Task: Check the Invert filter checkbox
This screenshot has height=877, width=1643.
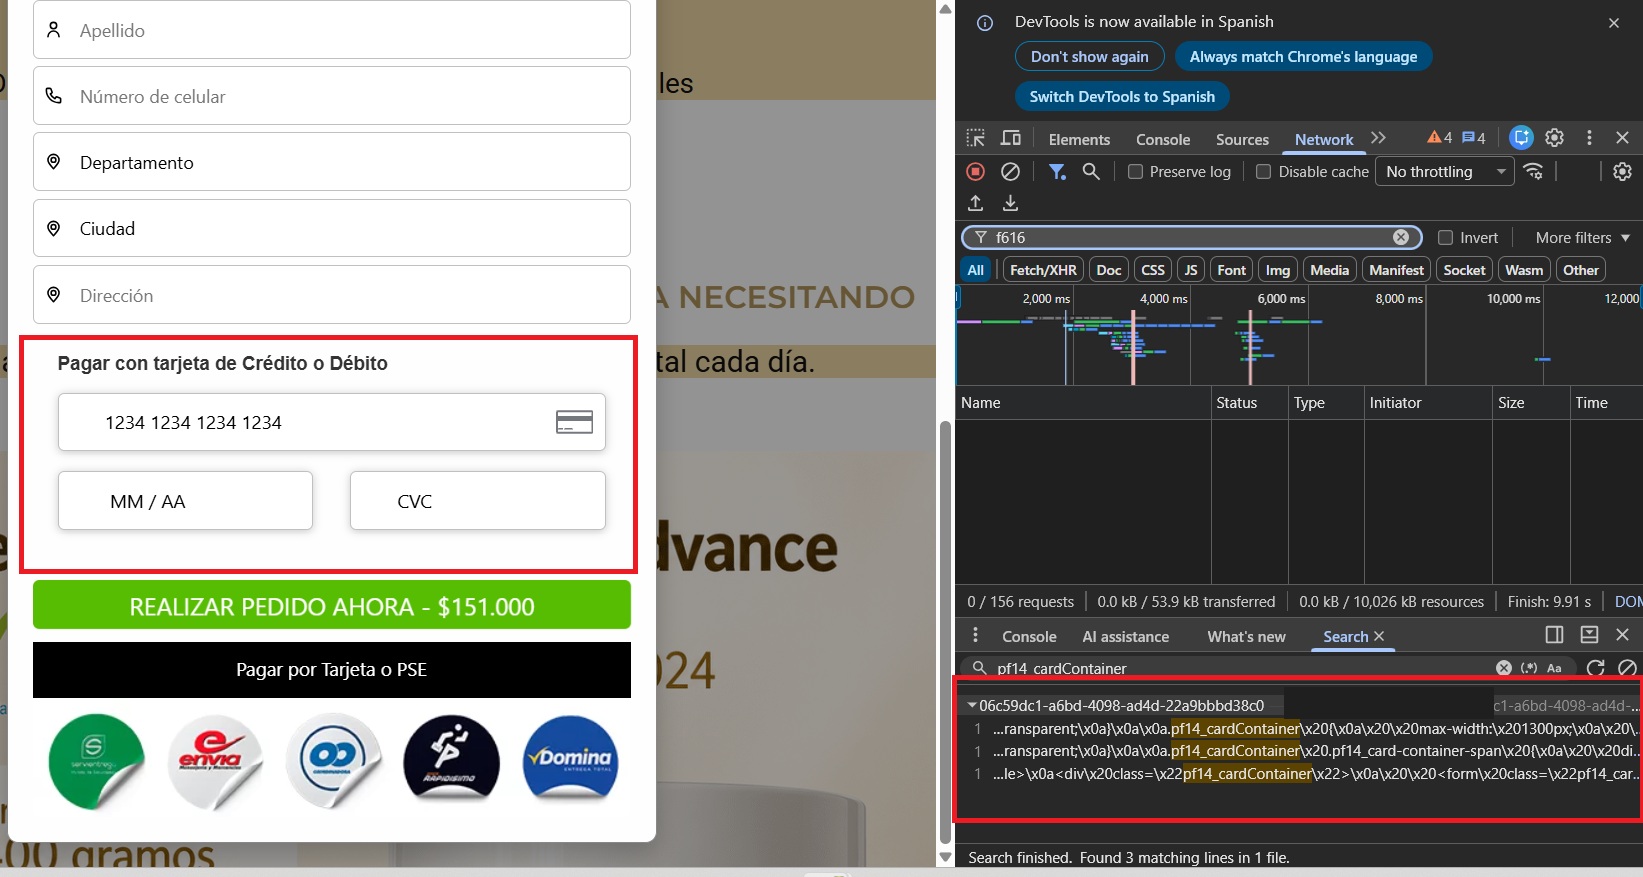Action: [1445, 237]
